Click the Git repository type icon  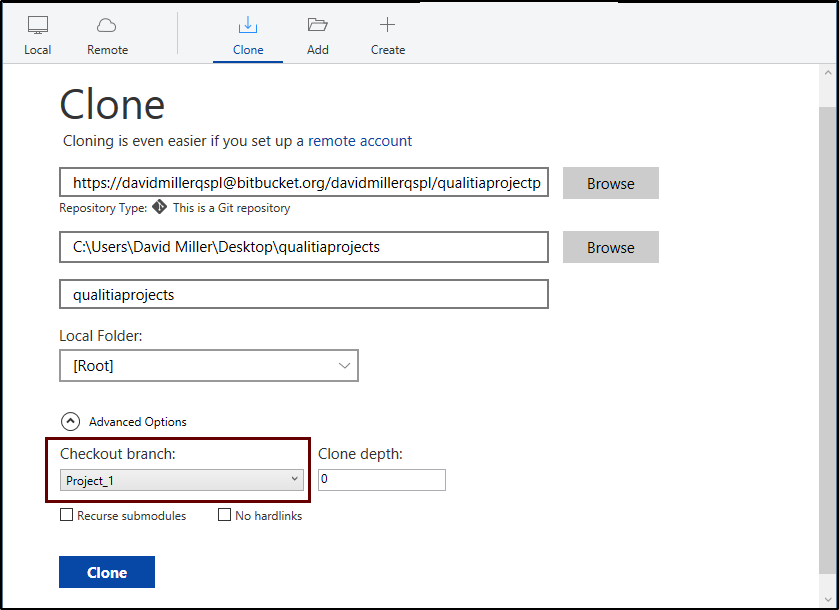pos(158,208)
